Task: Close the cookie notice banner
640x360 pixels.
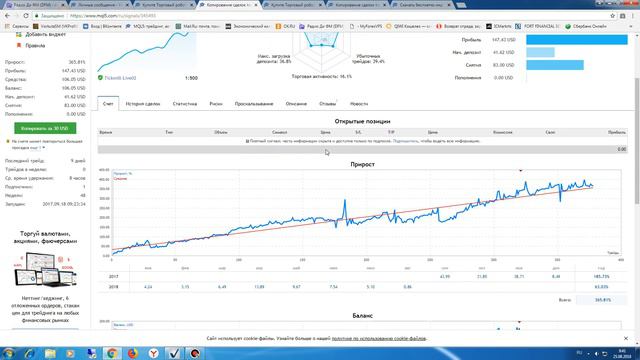Action: tap(626, 338)
